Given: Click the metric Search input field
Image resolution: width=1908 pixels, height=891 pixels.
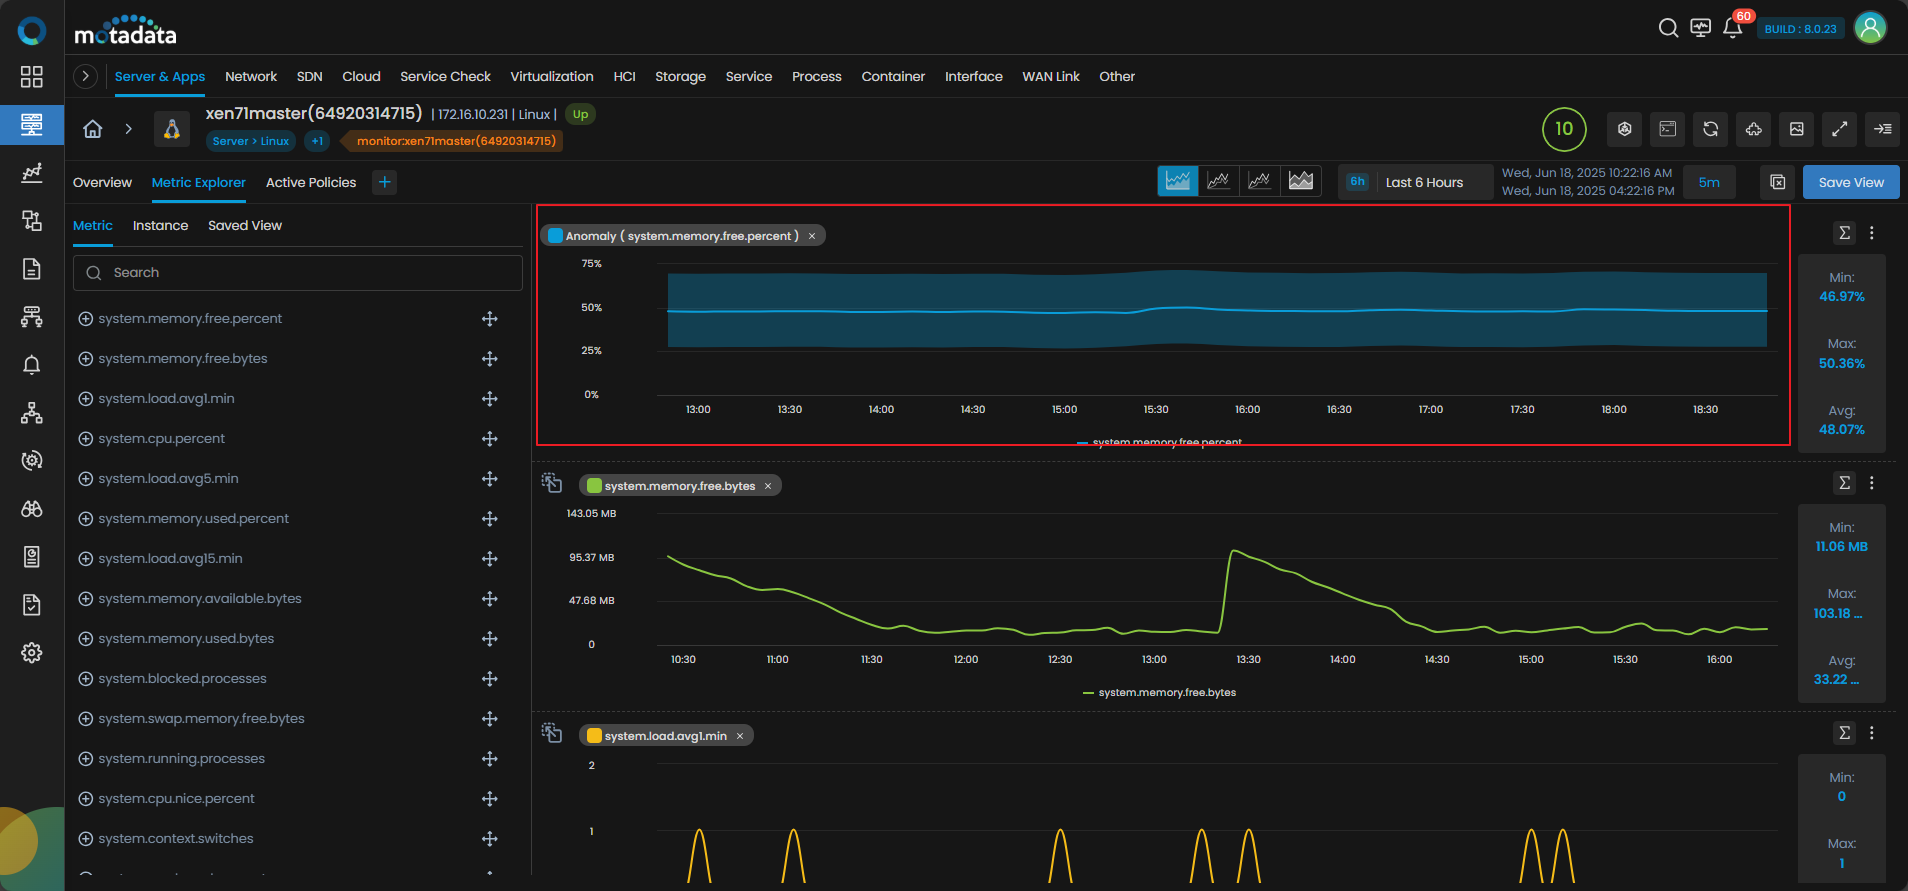Looking at the screenshot, I should coord(298,273).
